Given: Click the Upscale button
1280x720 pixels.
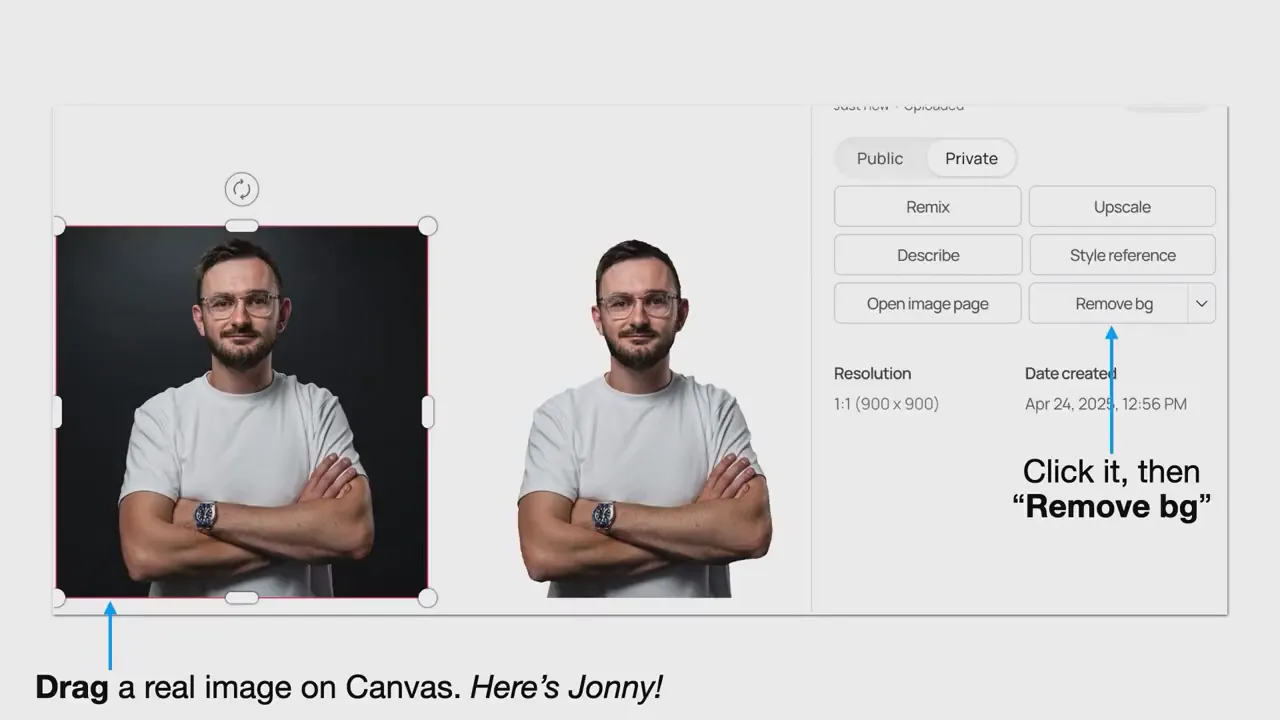Looking at the screenshot, I should [x=1122, y=207].
